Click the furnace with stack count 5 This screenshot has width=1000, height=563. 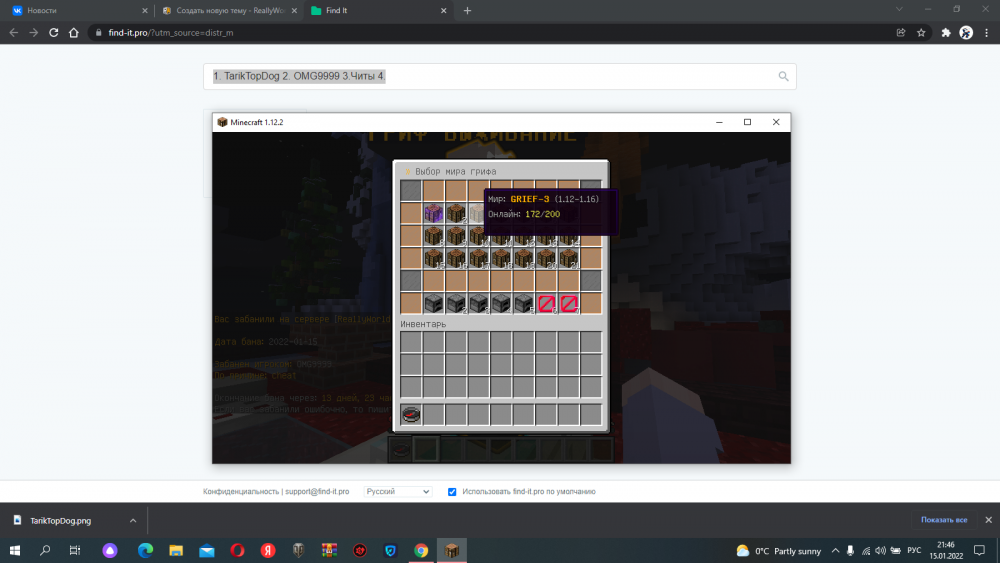click(524, 303)
